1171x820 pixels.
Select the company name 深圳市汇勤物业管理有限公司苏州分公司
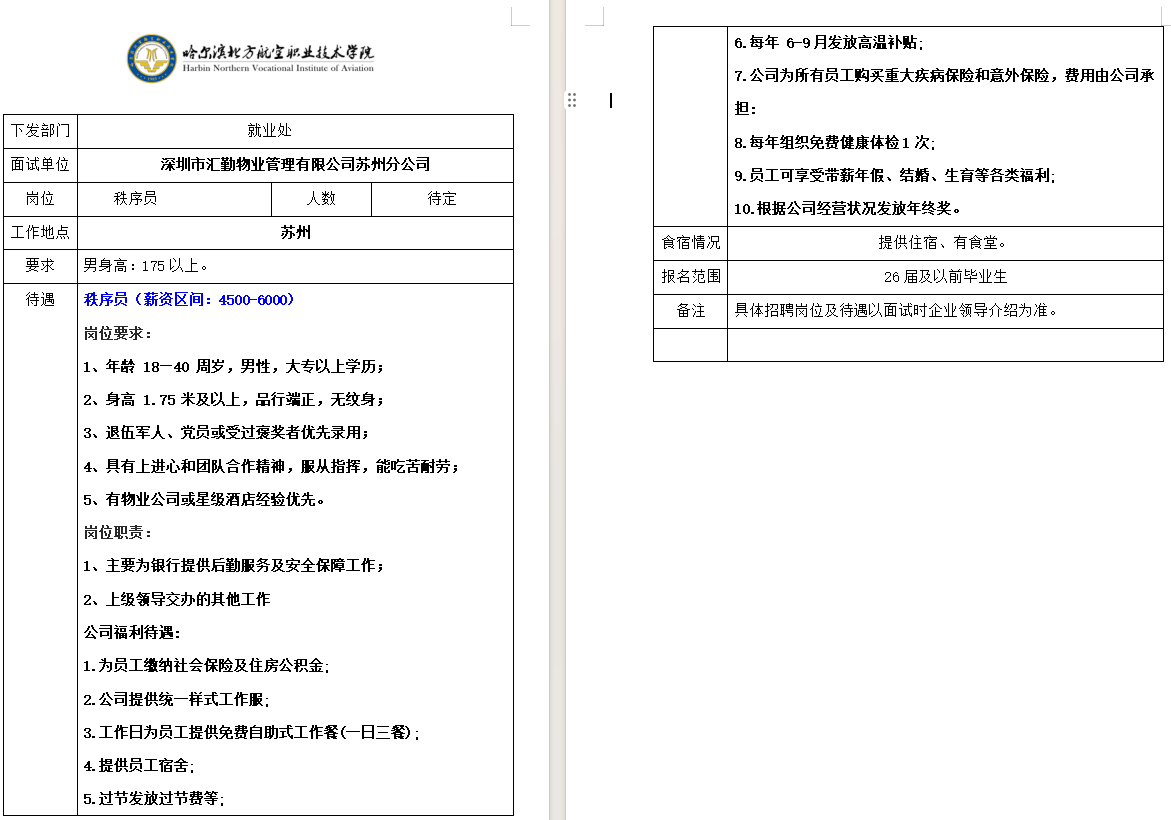295,165
